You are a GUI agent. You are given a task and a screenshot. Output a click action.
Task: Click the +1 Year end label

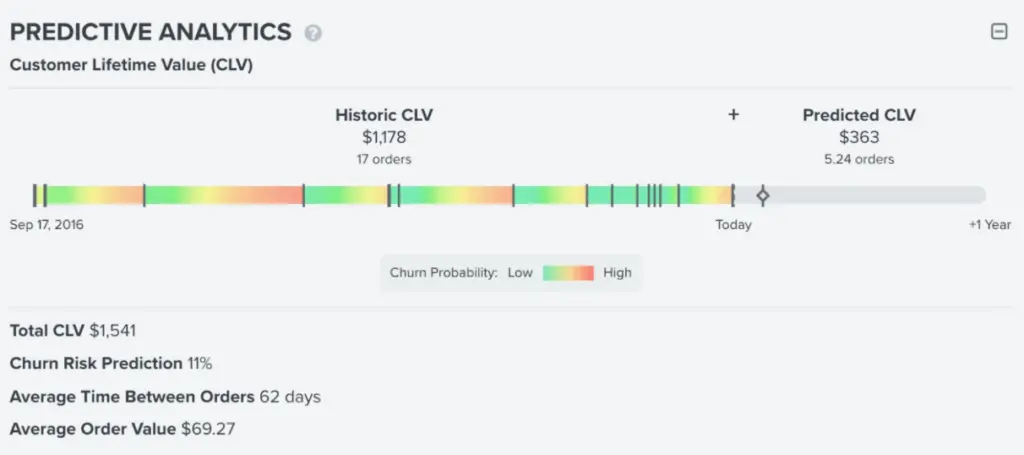click(989, 225)
